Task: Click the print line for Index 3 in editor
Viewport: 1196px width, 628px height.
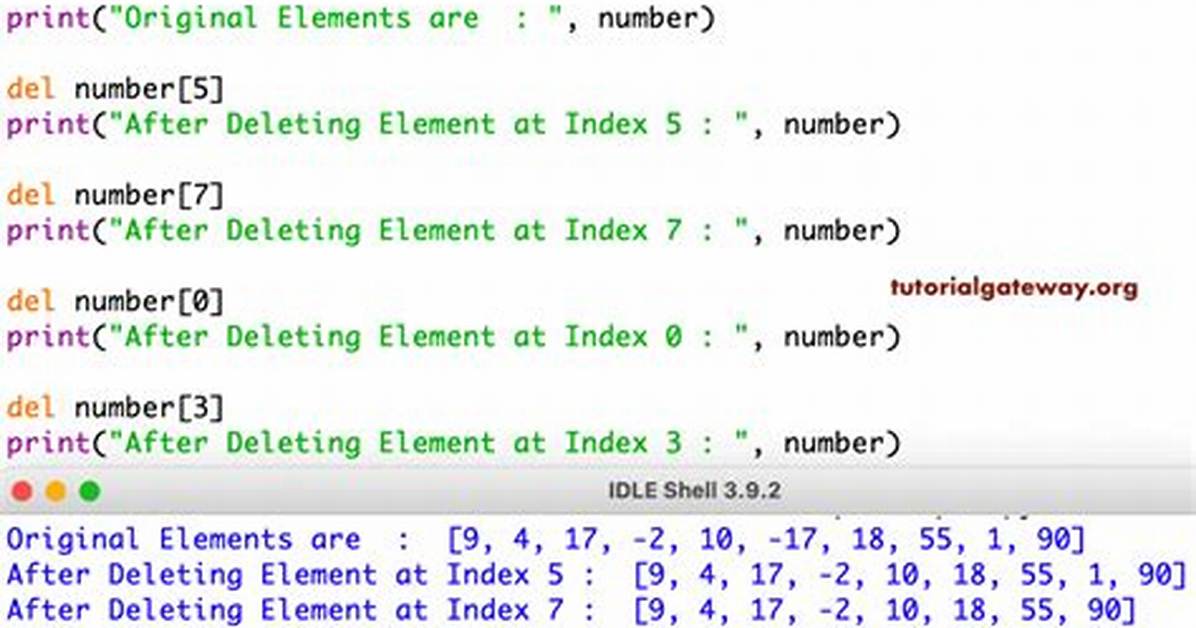Action: point(454,443)
